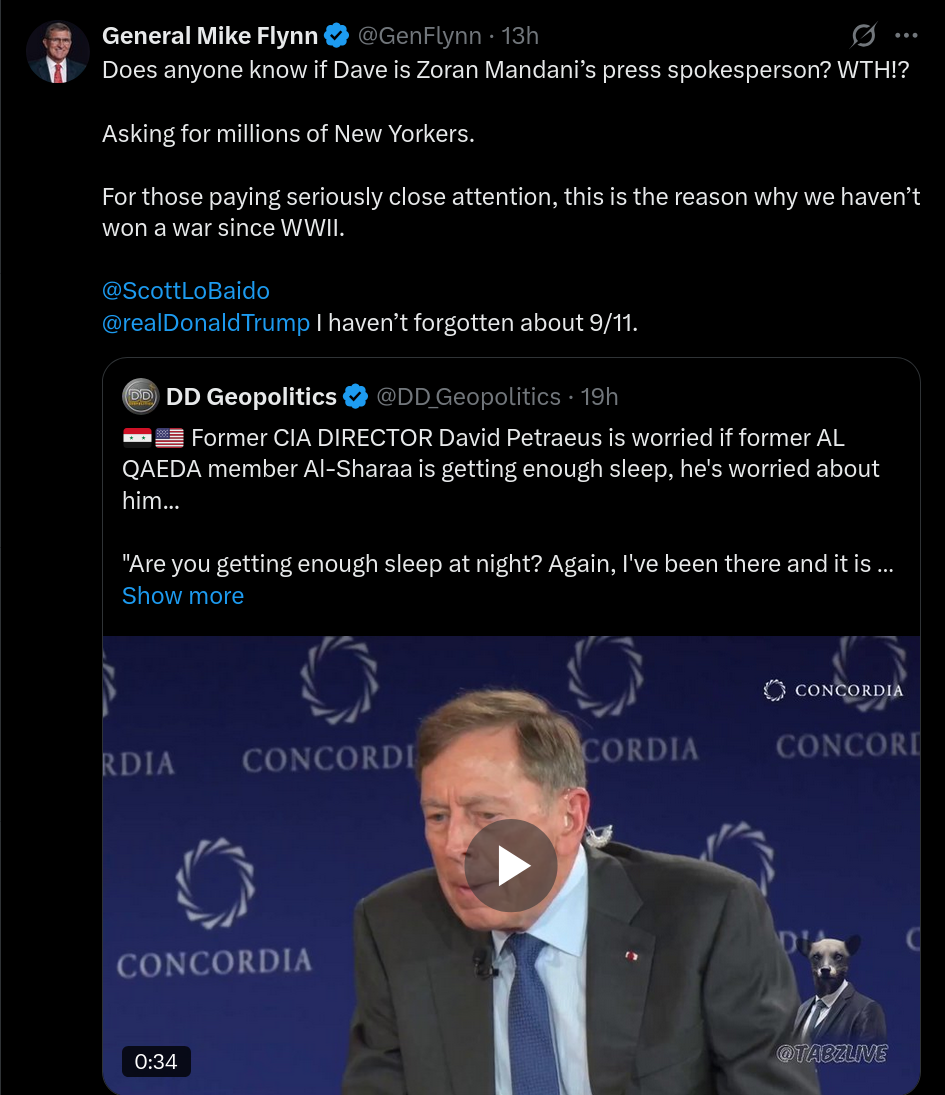Open General Mike Flynn display name
This screenshot has width=945, height=1095.
pyautogui.click(x=210, y=36)
